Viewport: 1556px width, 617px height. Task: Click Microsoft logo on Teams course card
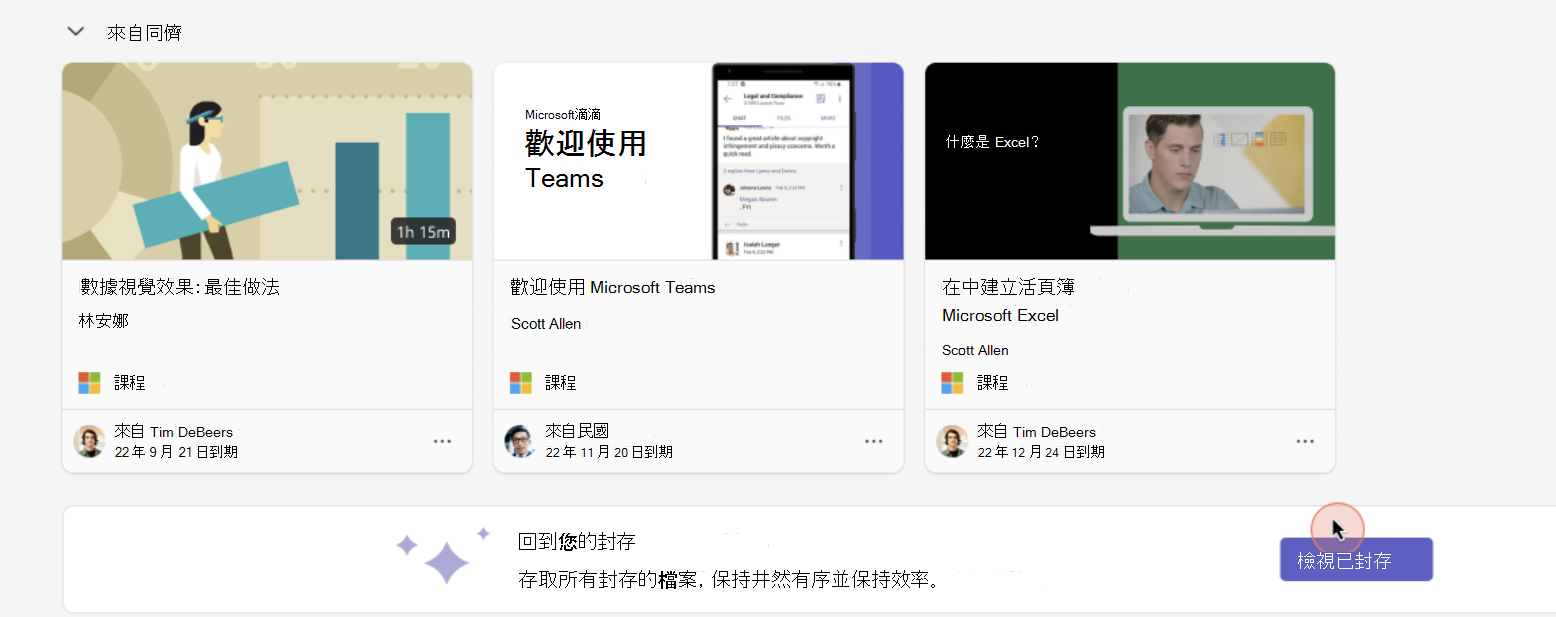[521, 383]
